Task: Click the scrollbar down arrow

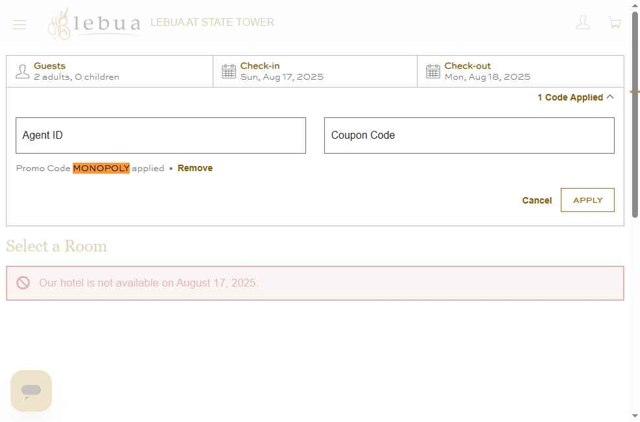Action: [x=635, y=417]
